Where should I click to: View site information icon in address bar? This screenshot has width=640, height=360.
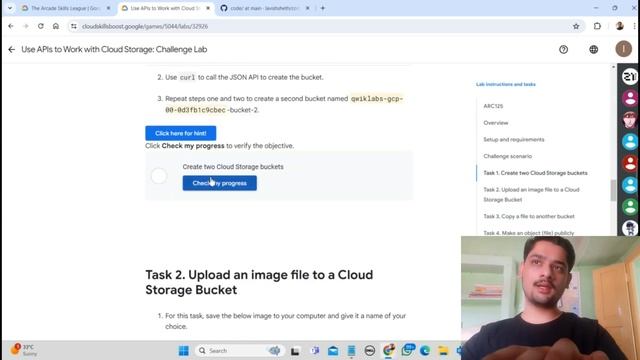73,26
